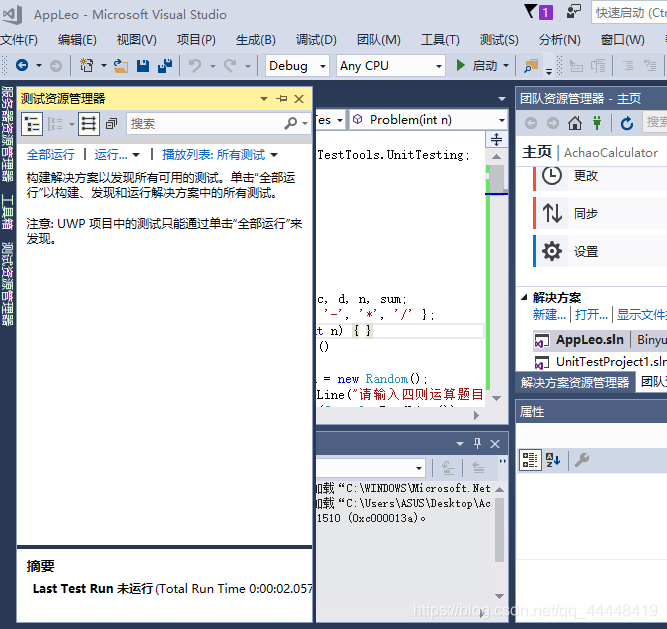Click the Test Explorer search field
This screenshot has height=629, width=667.
pos(205,124)
